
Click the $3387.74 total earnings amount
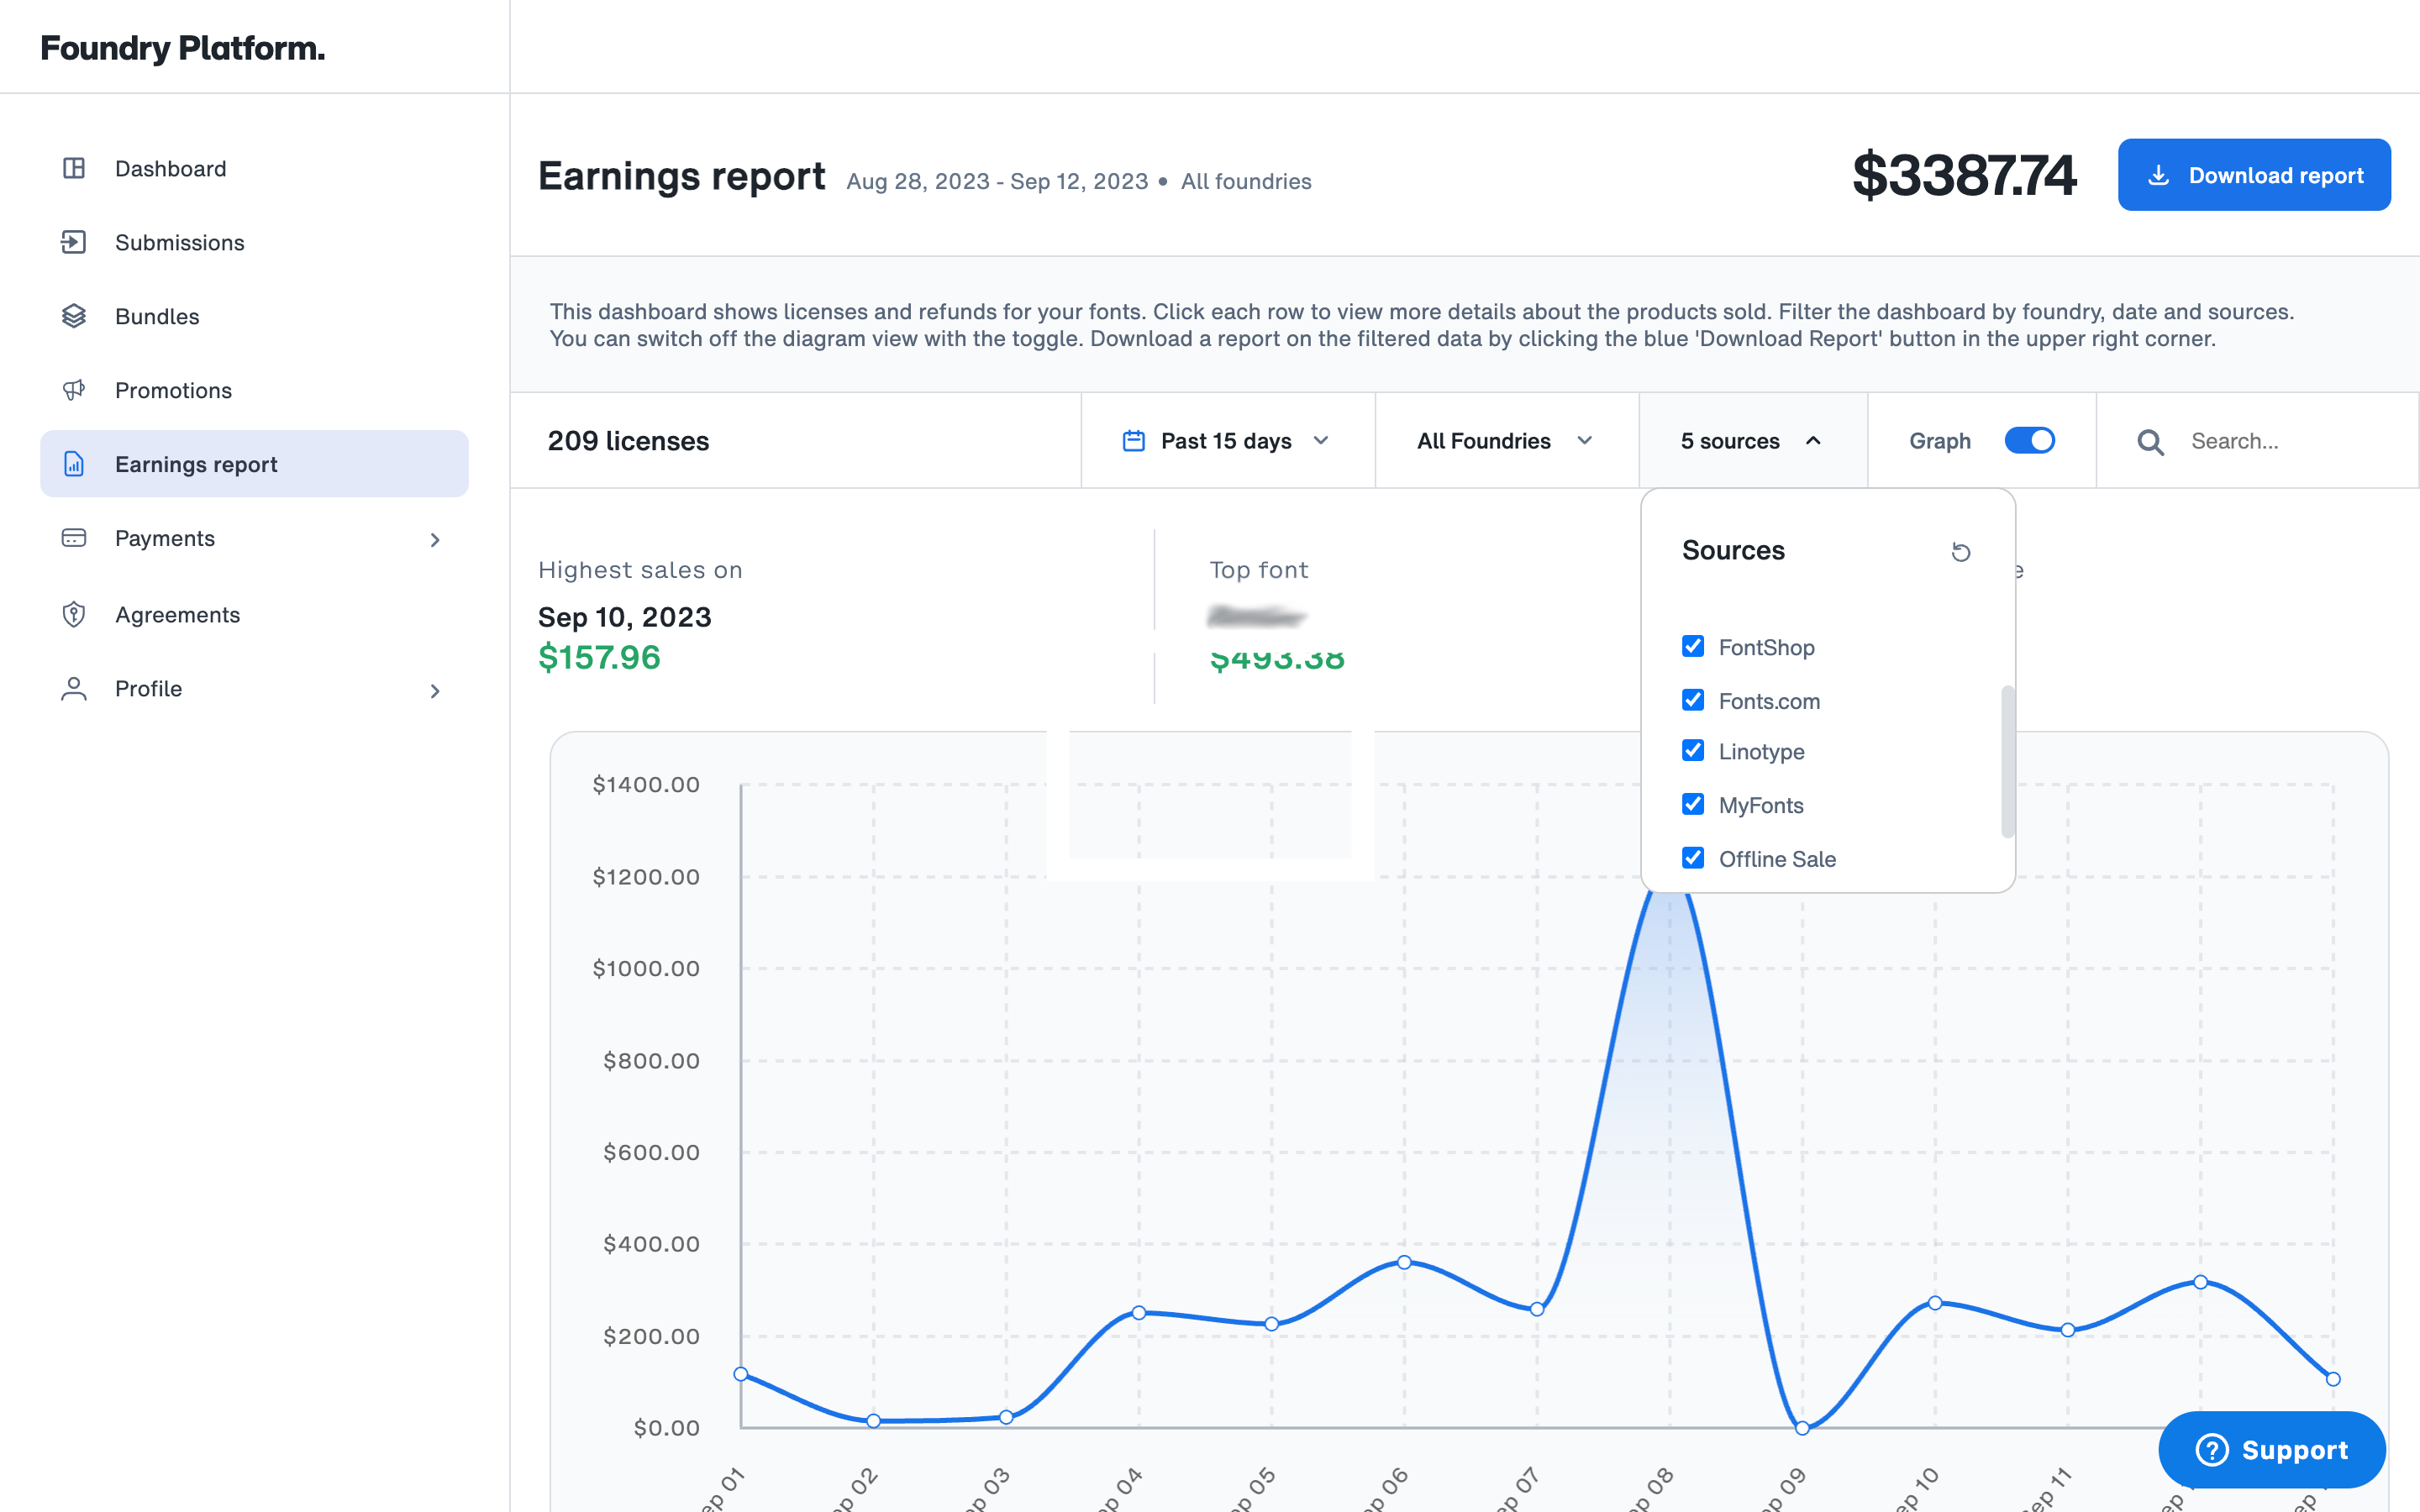click(x=1964, y=175)
